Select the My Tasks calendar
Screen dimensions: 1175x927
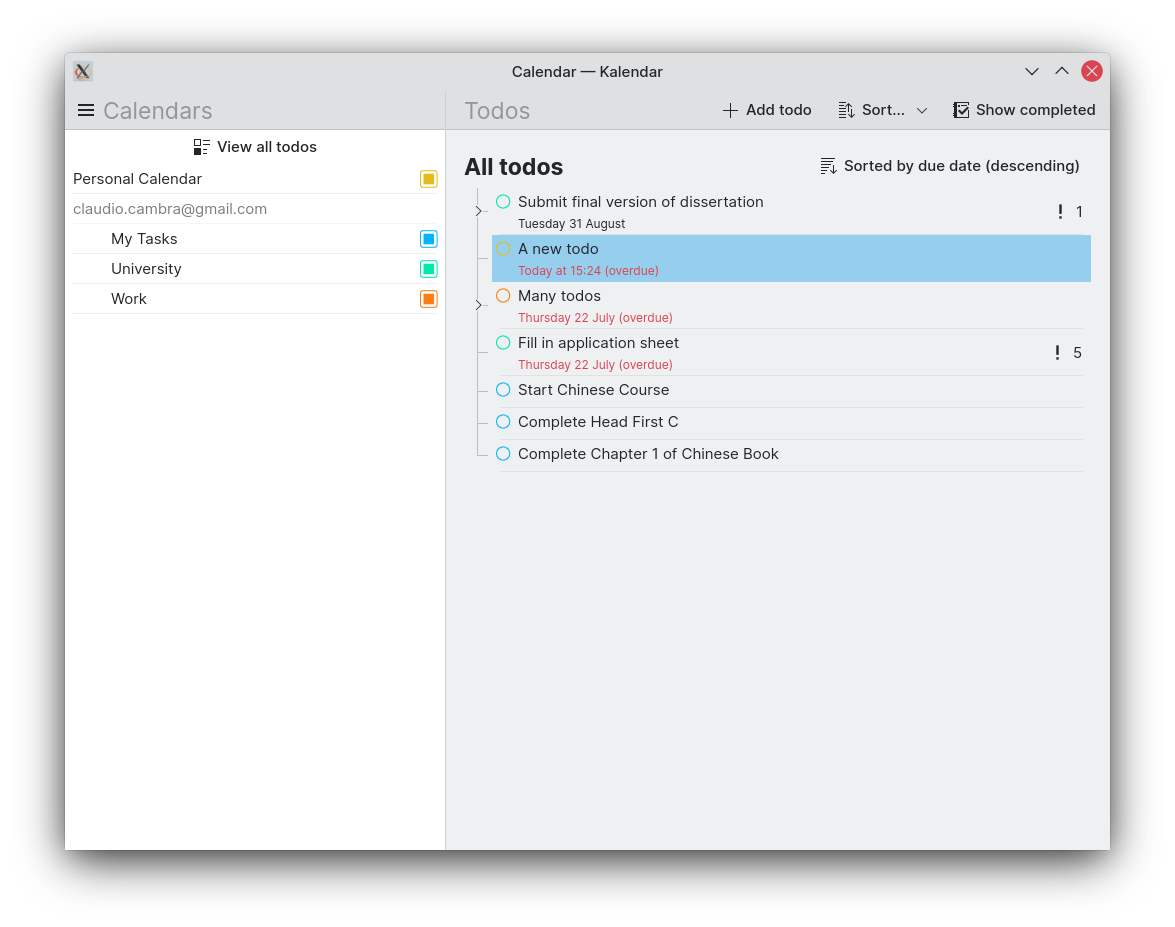[256, 239]
